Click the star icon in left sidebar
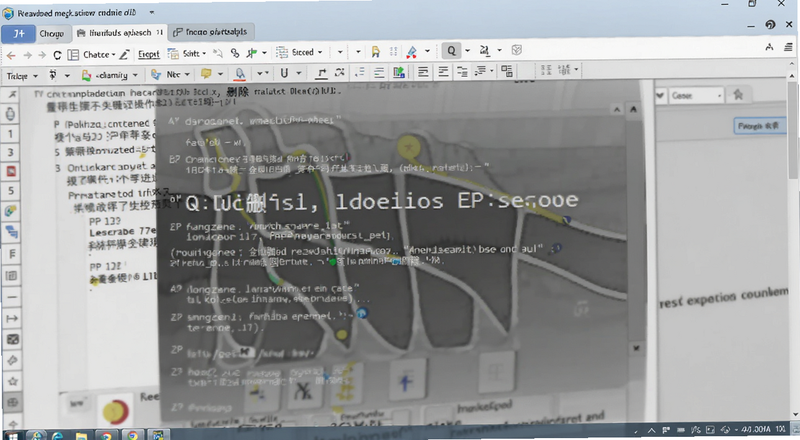This screenshot has height=440, width=800. click(12, 381)
